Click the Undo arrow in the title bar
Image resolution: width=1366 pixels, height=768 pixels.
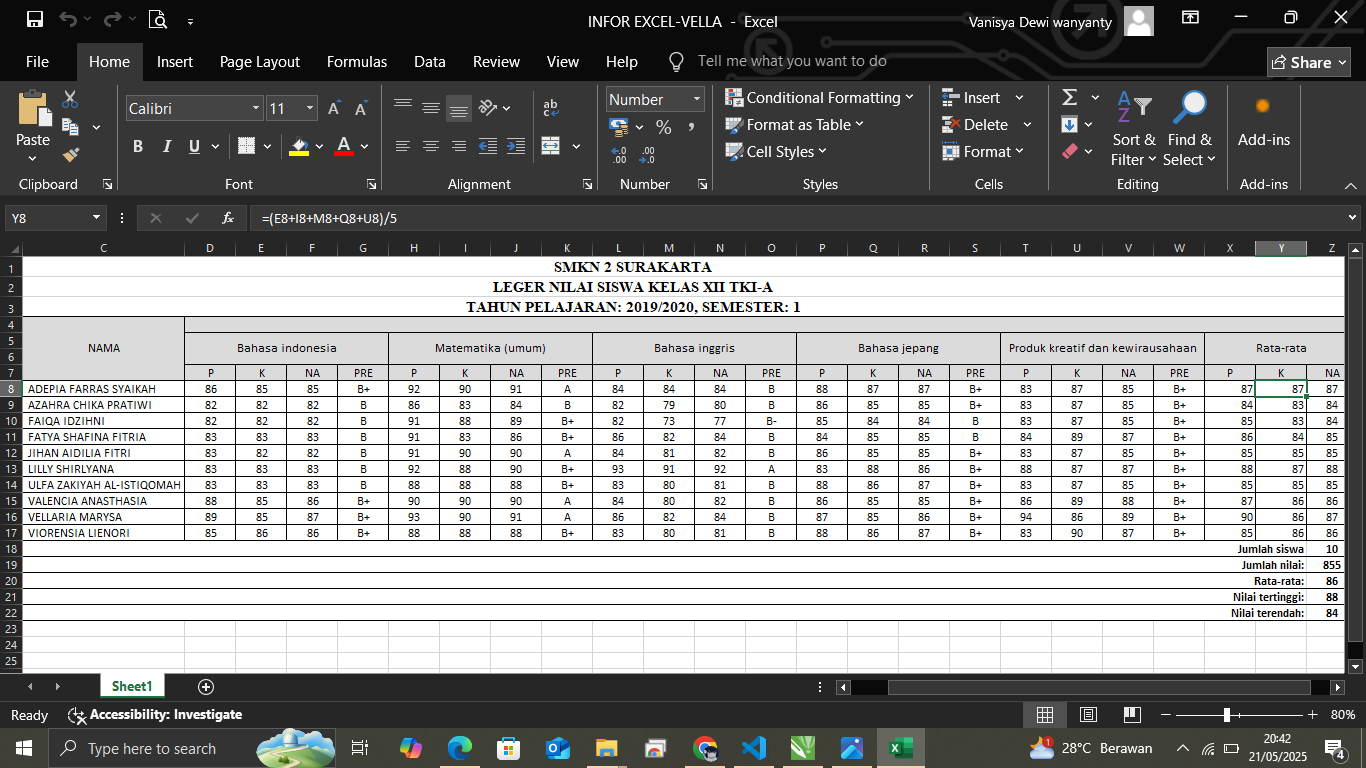coord(68,19)
